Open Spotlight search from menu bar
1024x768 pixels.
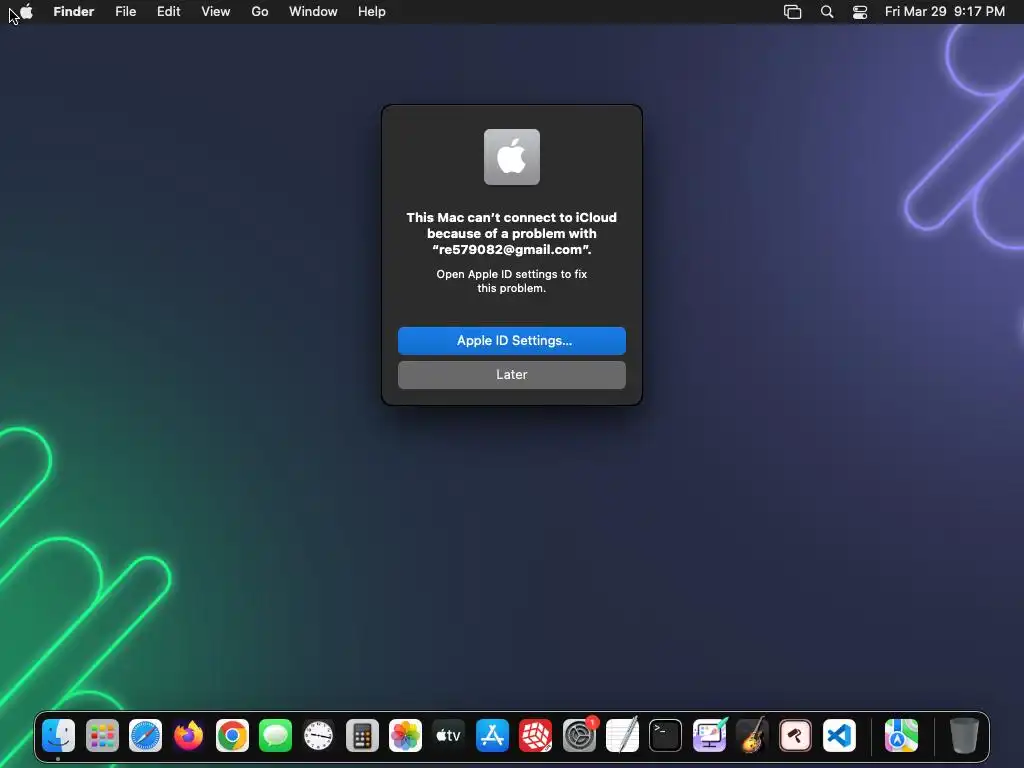(827, 12)
